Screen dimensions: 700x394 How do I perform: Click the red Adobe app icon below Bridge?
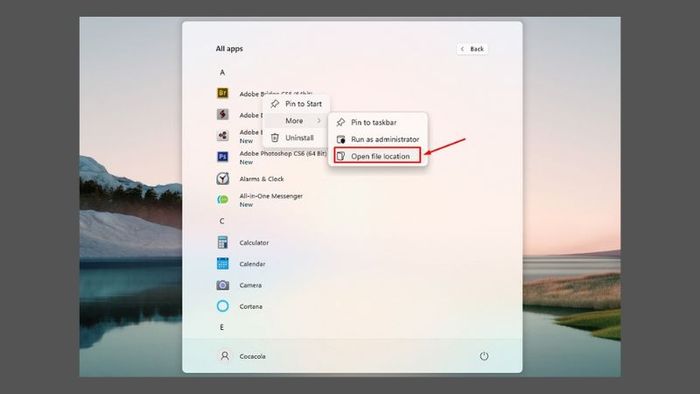[x=222, y=114]
